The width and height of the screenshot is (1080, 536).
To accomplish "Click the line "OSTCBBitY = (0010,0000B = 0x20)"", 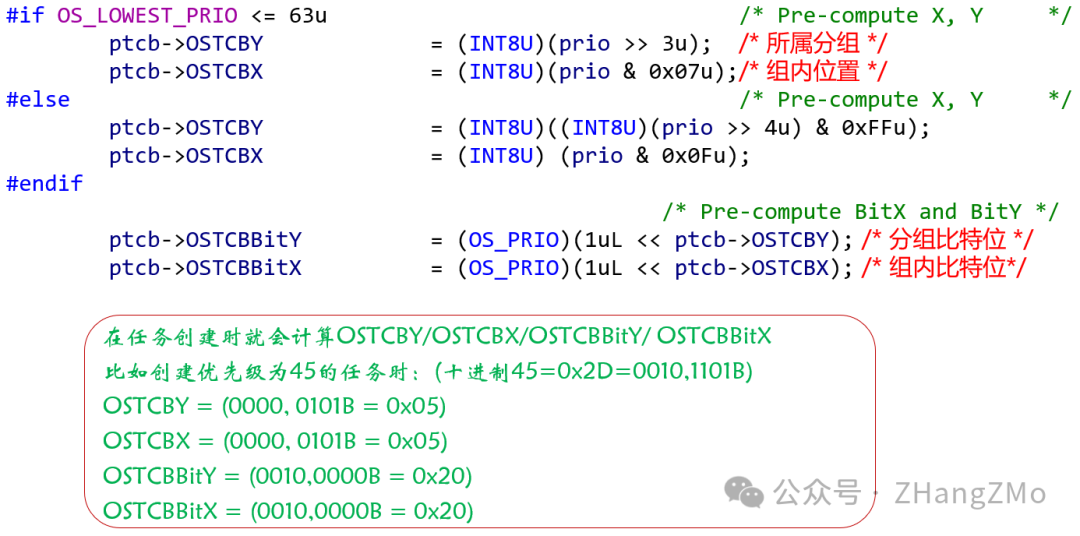I will pyautogui.click(x=287, y=475).
